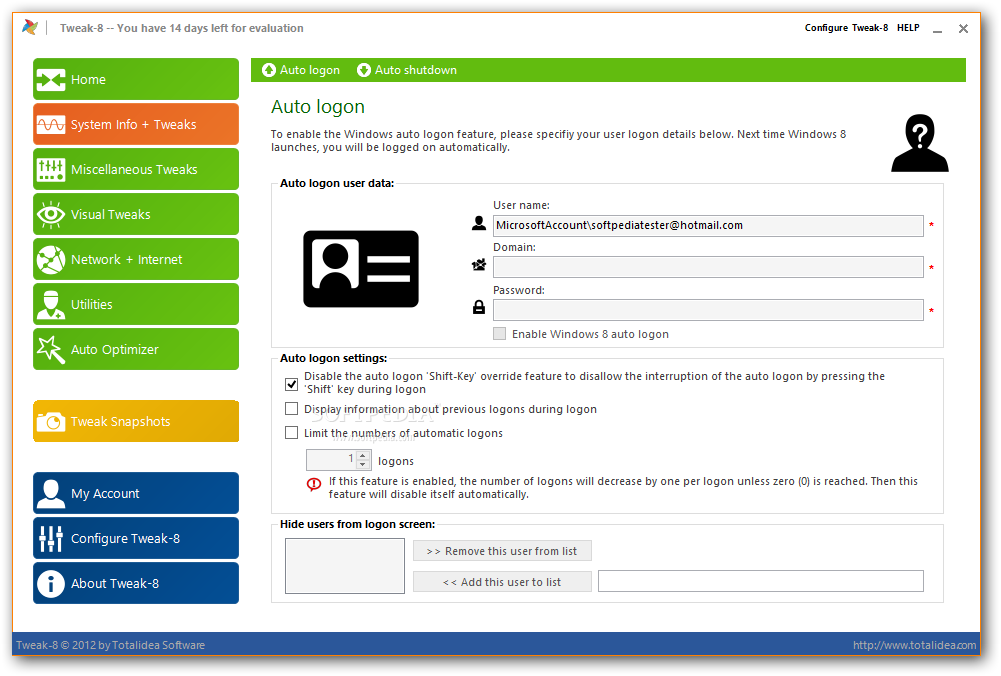Screen dimensions: 1001x676
Task: Enable Windows 8 auto logon checkbox
Action: 499,334
